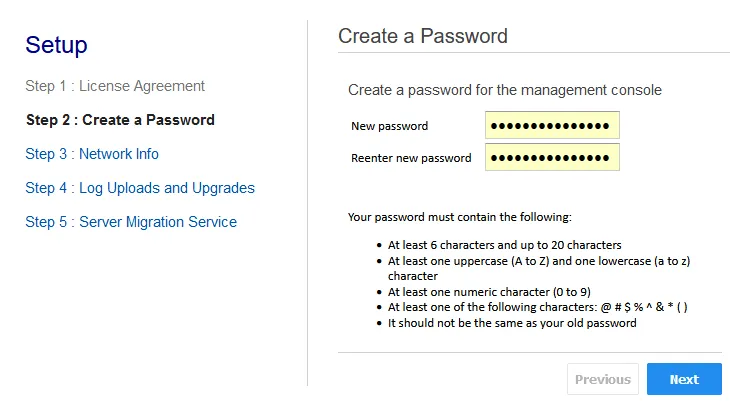Click the uppercase and lowercase requirement line
This screenshot has height=403, width=730.
tap(539, 261)
